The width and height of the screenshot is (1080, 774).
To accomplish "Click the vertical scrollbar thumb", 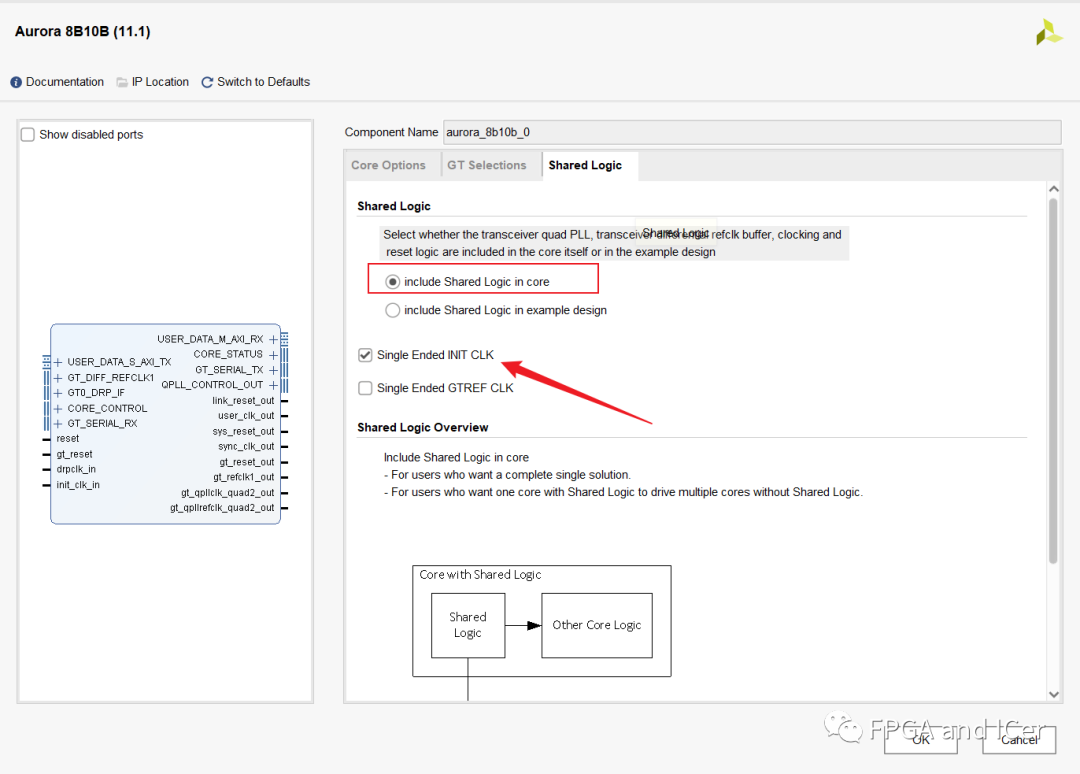I will [x=1053, y=381].
